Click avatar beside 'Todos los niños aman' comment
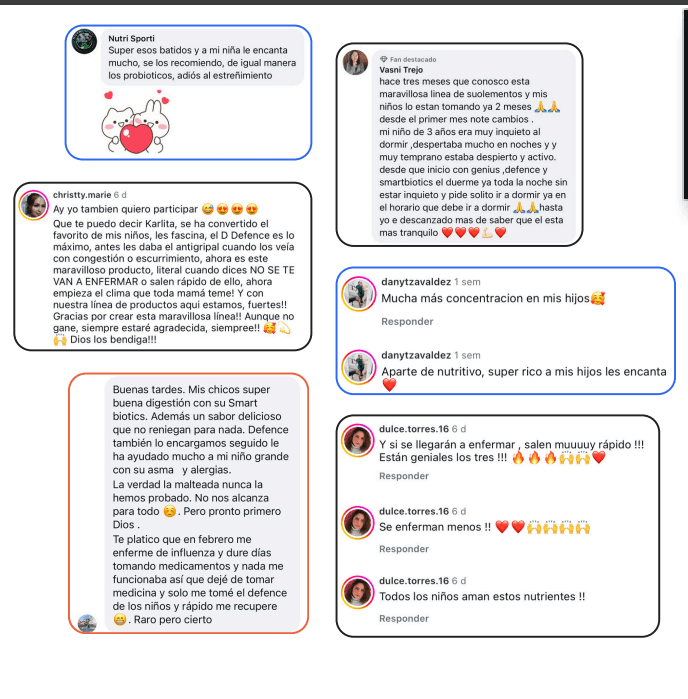This screenshot has width=688, height=699. [357, 592]
